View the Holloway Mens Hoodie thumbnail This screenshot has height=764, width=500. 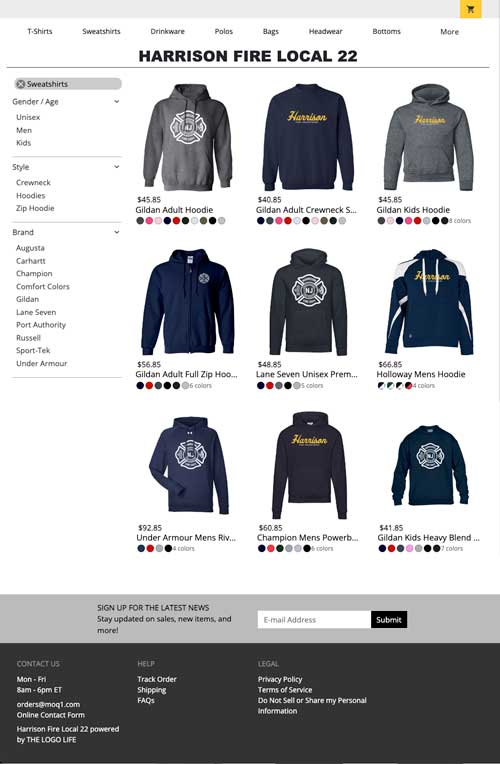coord(429,302)
